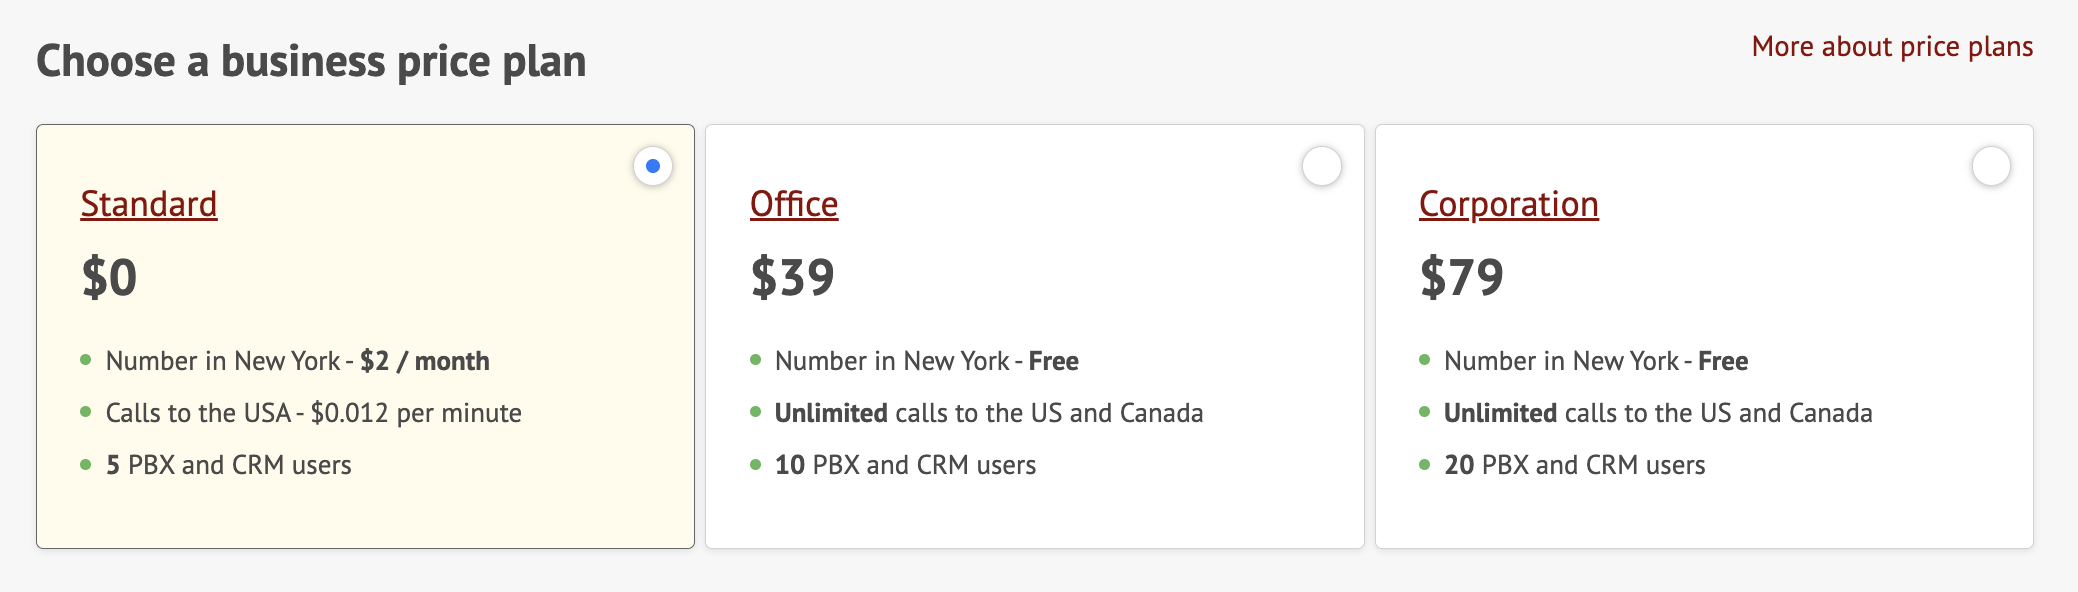Screen dimensions: 2078x592
Task: Open the Corporation plan details link
Action: click(1508, 203)
